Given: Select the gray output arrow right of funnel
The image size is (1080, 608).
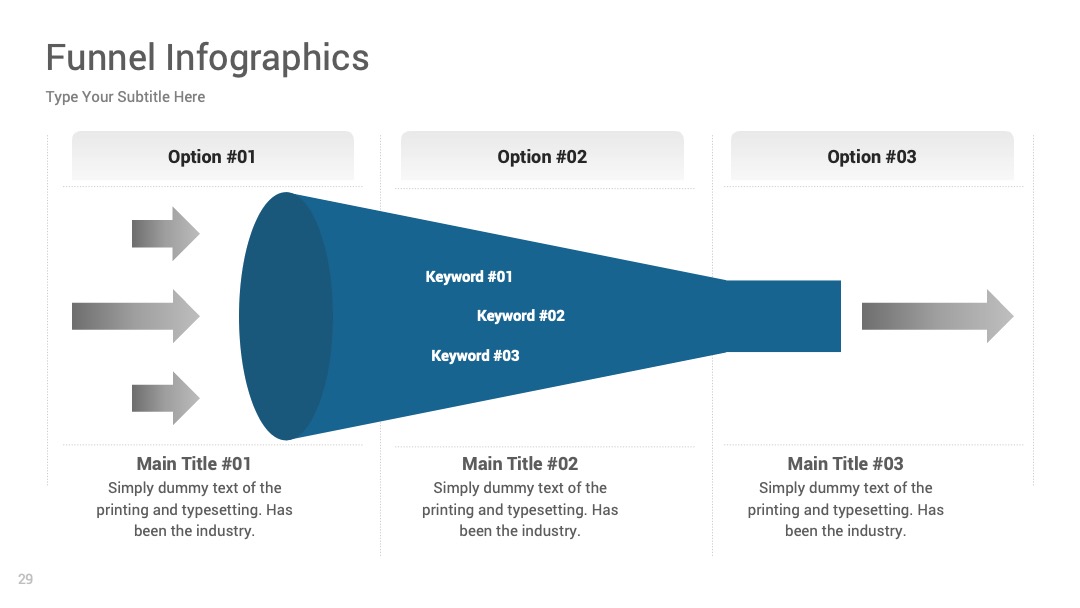Looking at the screenshot, I should 937,316.
